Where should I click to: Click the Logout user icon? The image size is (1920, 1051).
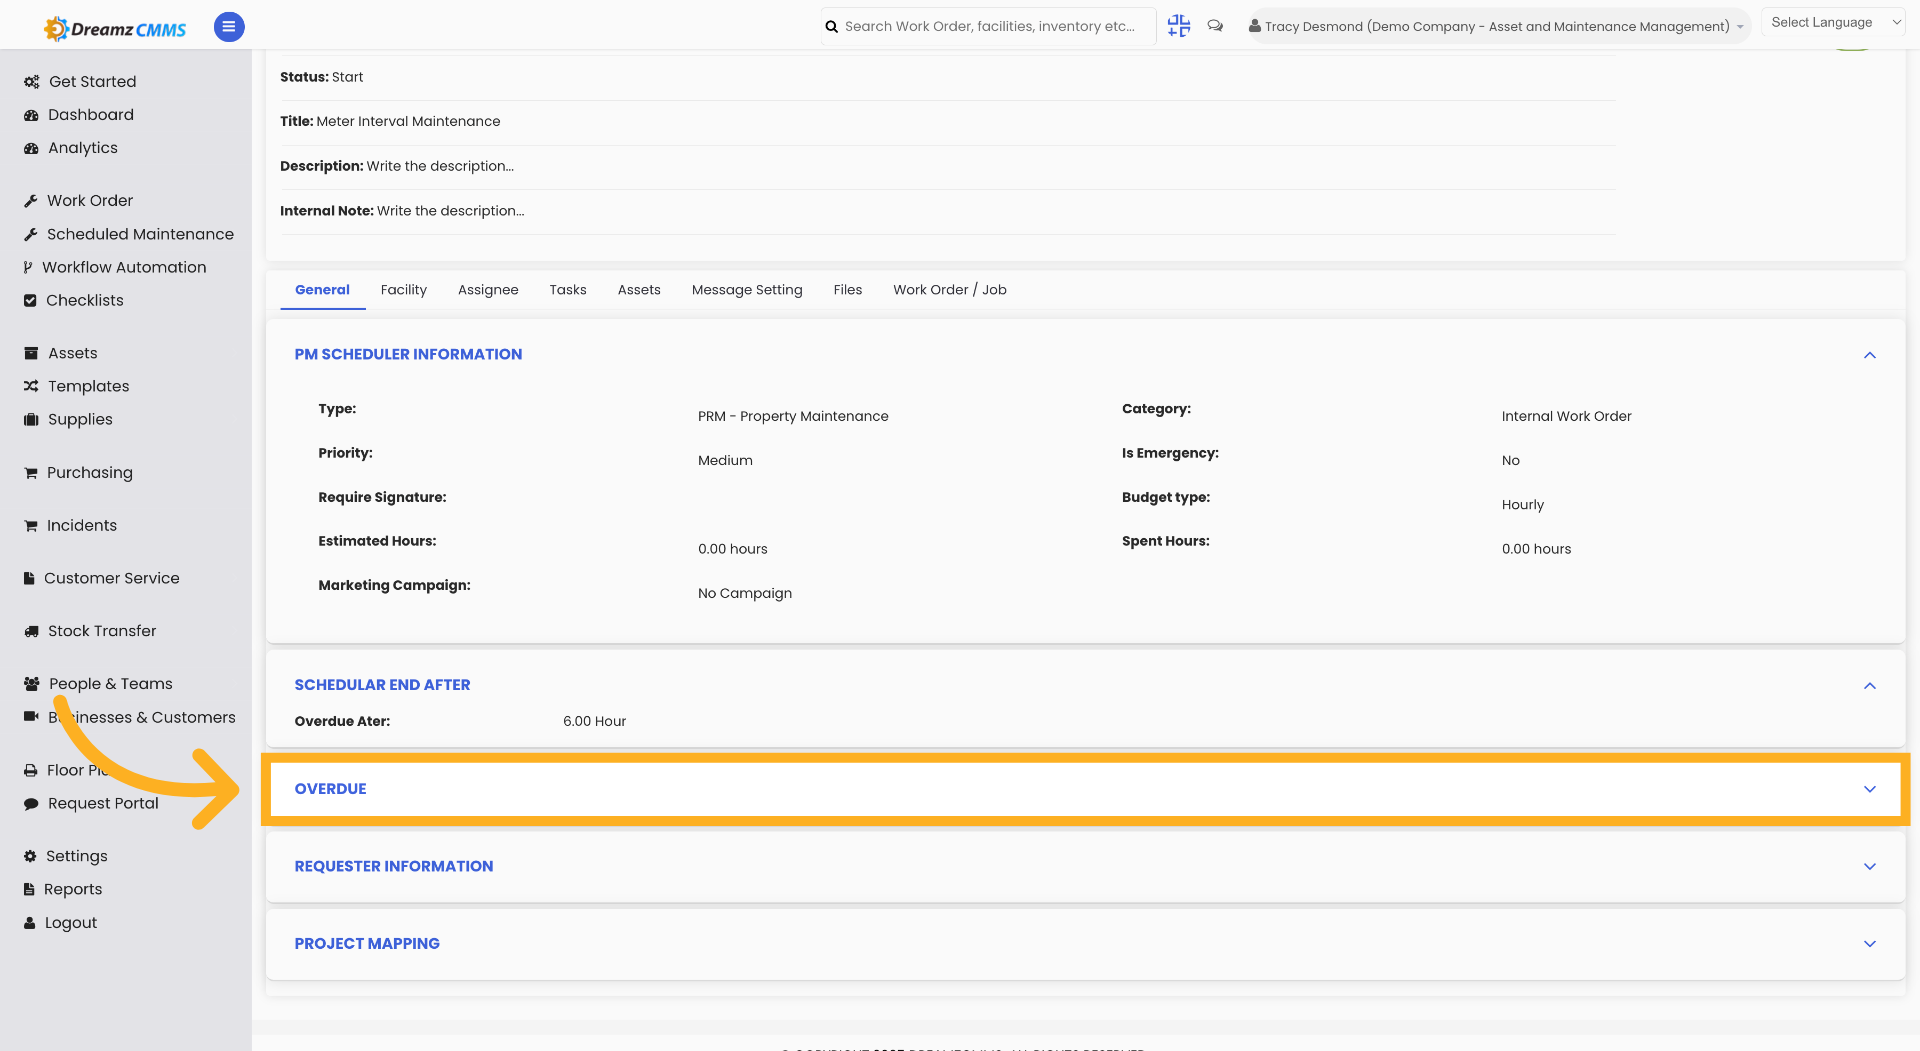point(30,923)
